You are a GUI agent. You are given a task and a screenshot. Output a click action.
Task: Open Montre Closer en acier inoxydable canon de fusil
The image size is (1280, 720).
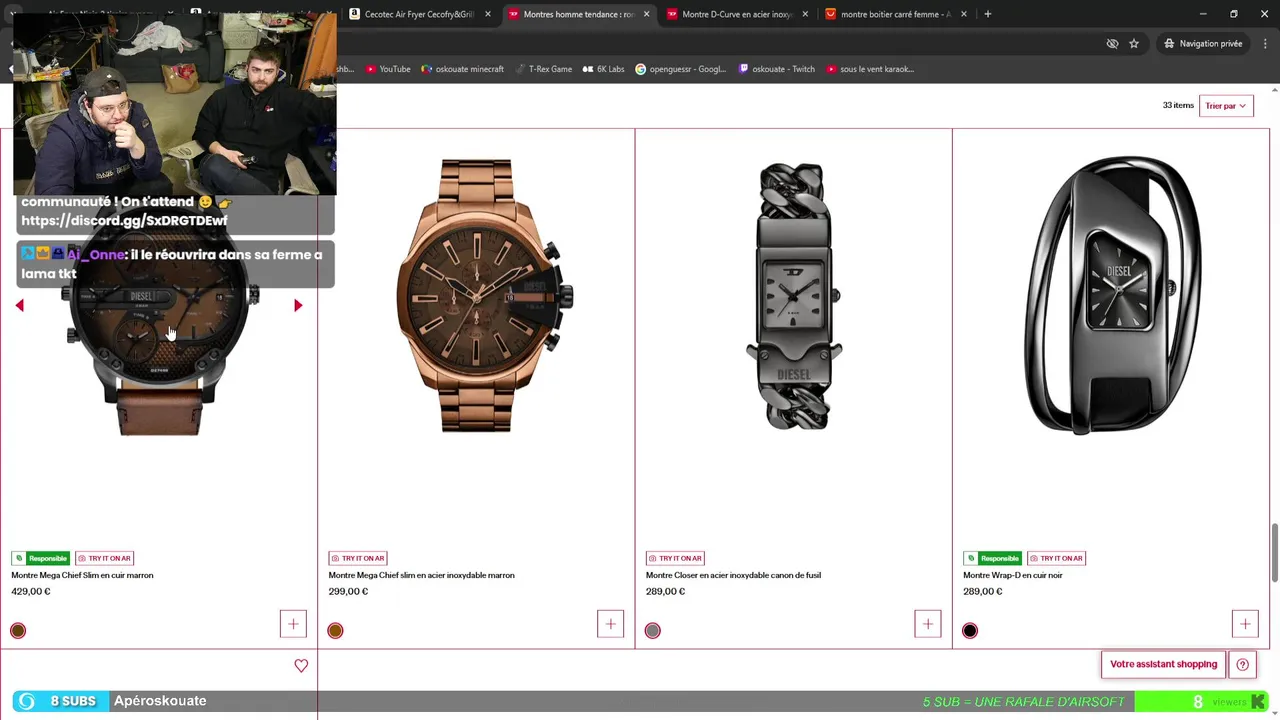(733, 575)
